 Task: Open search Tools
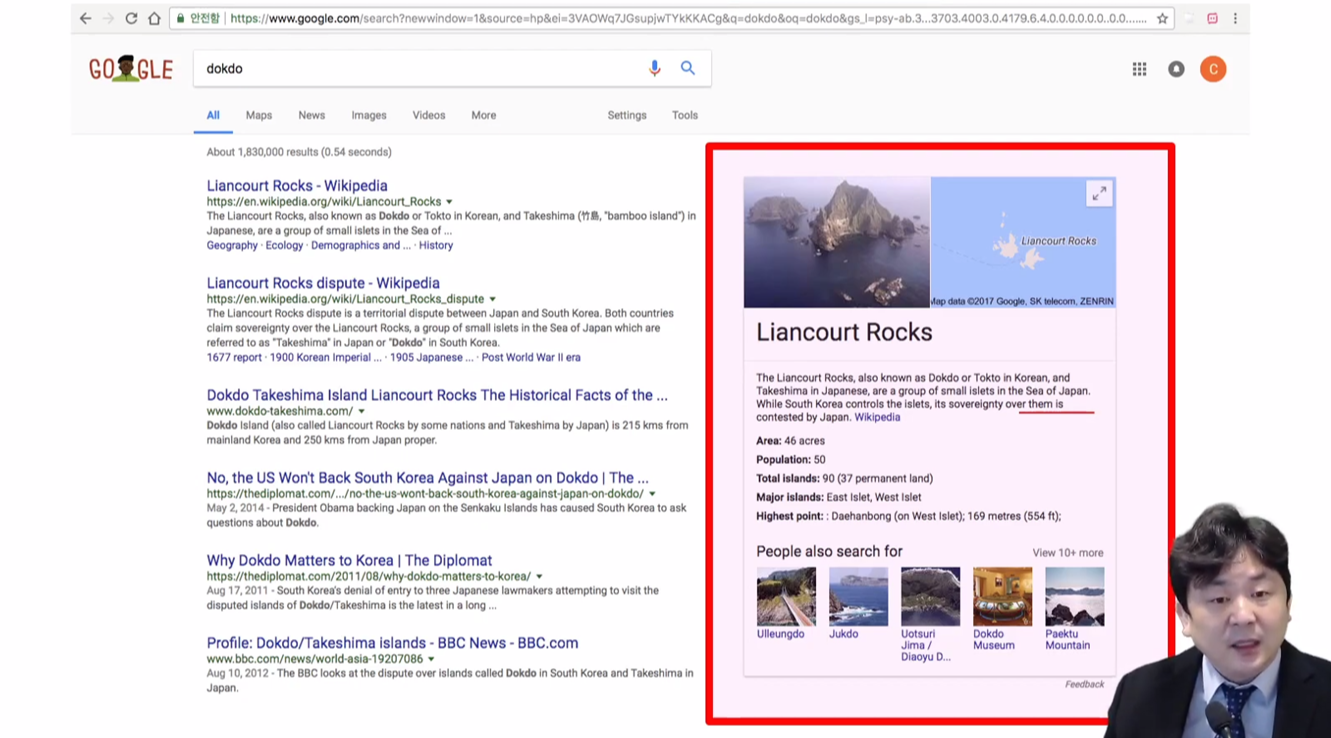(685, 115)
